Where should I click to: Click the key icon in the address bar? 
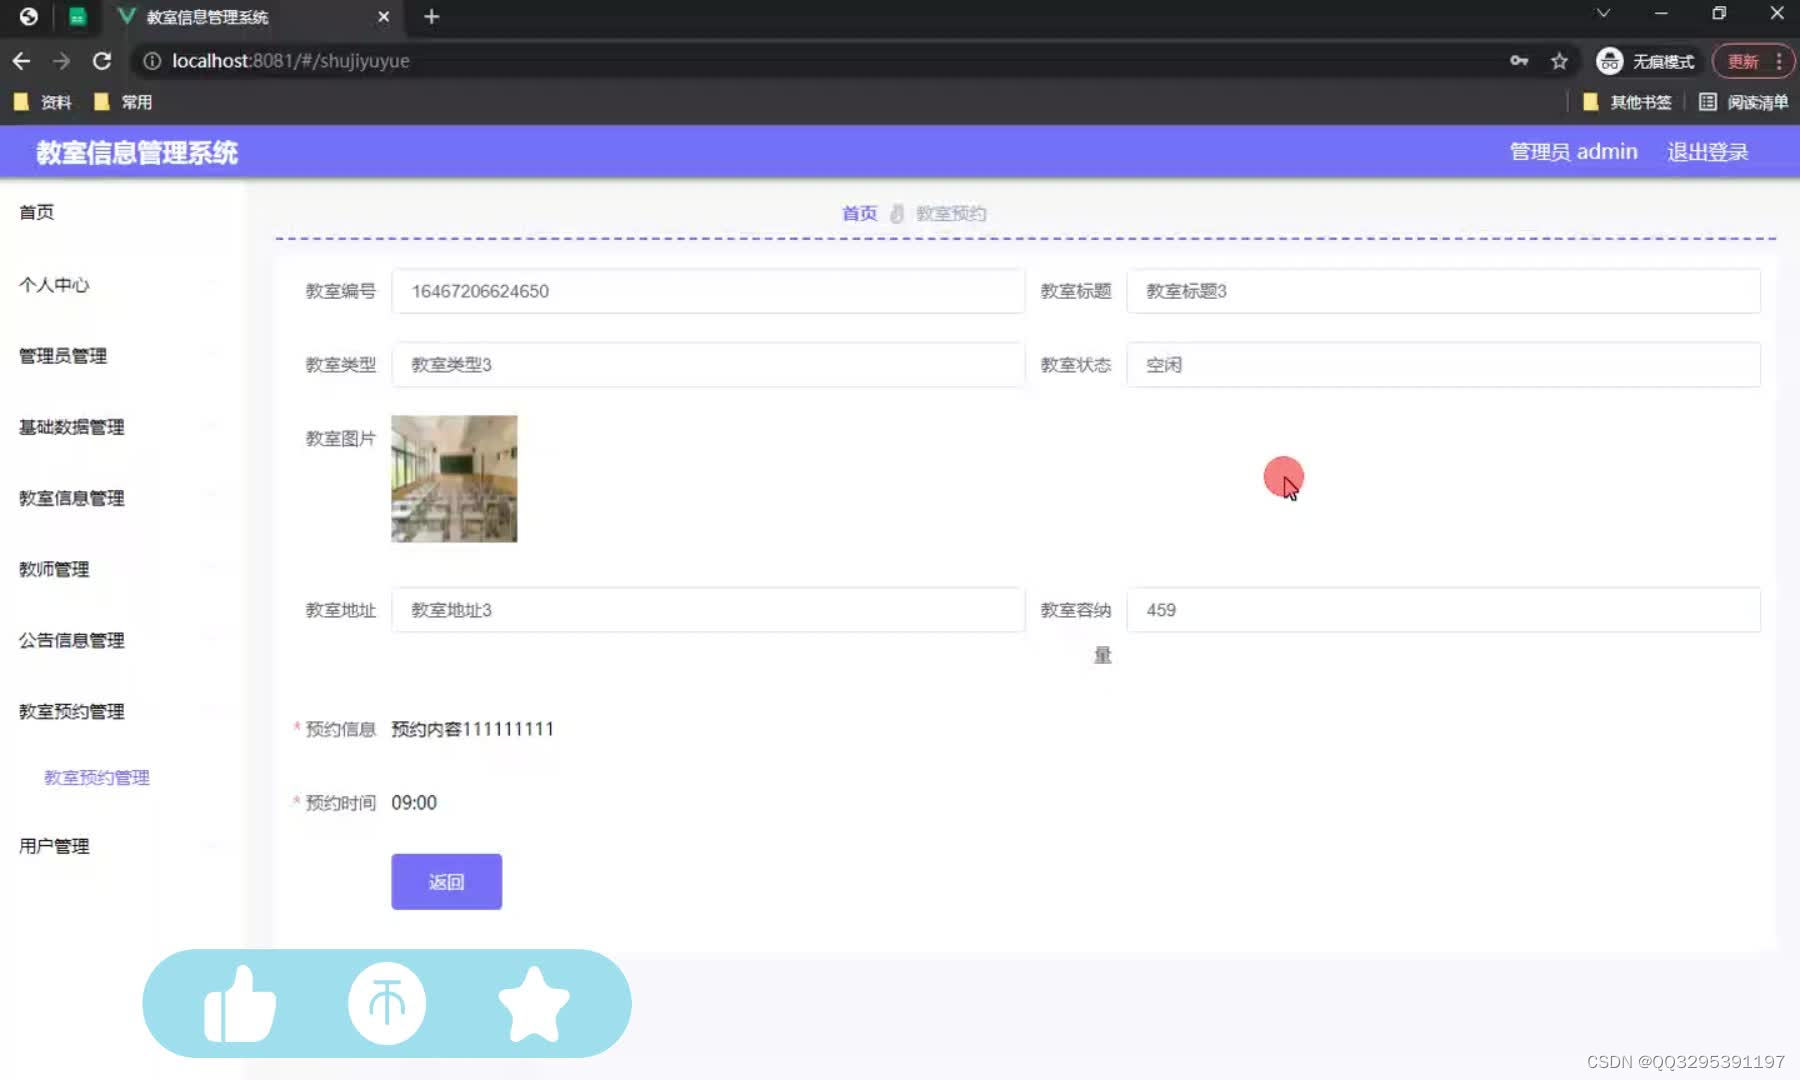tap(1519, 61)
